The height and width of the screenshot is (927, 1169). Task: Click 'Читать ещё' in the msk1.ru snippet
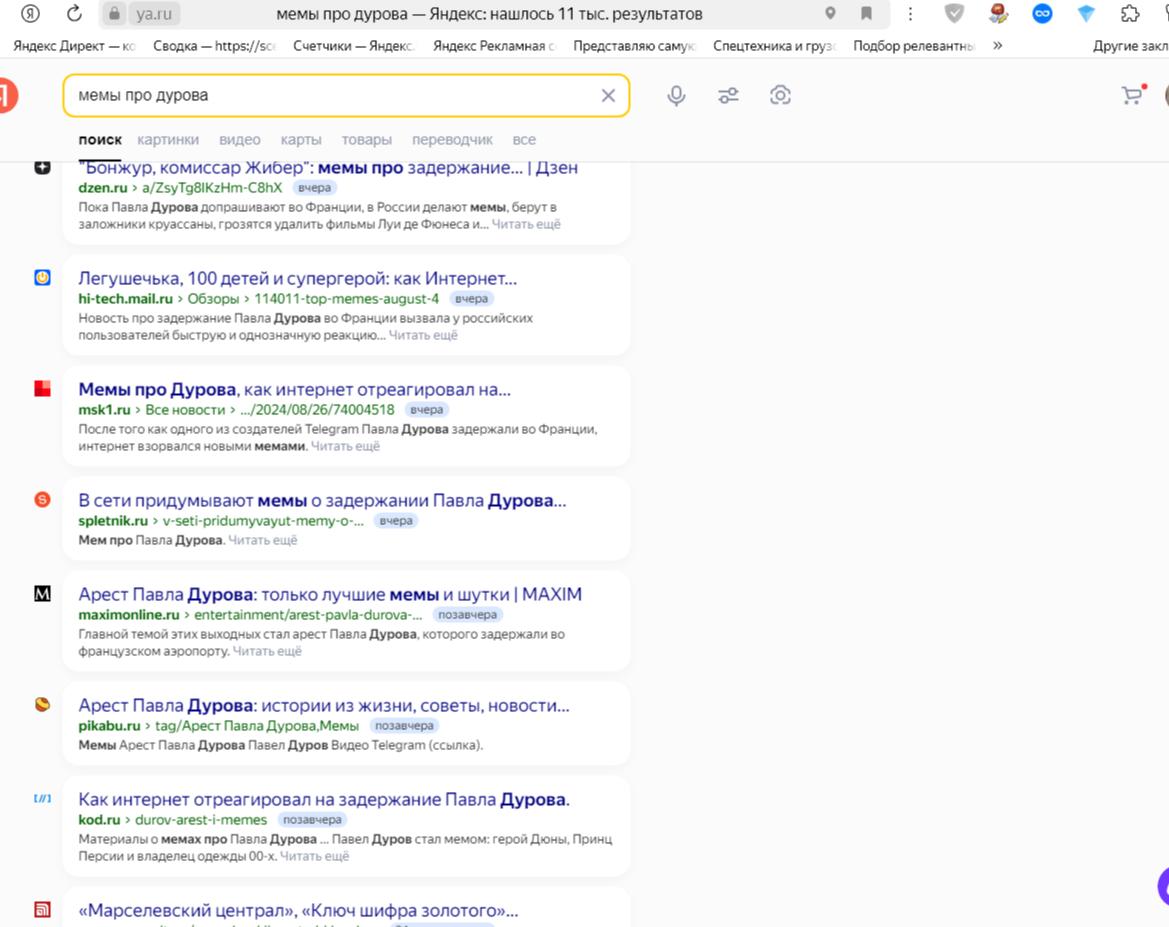345,446
